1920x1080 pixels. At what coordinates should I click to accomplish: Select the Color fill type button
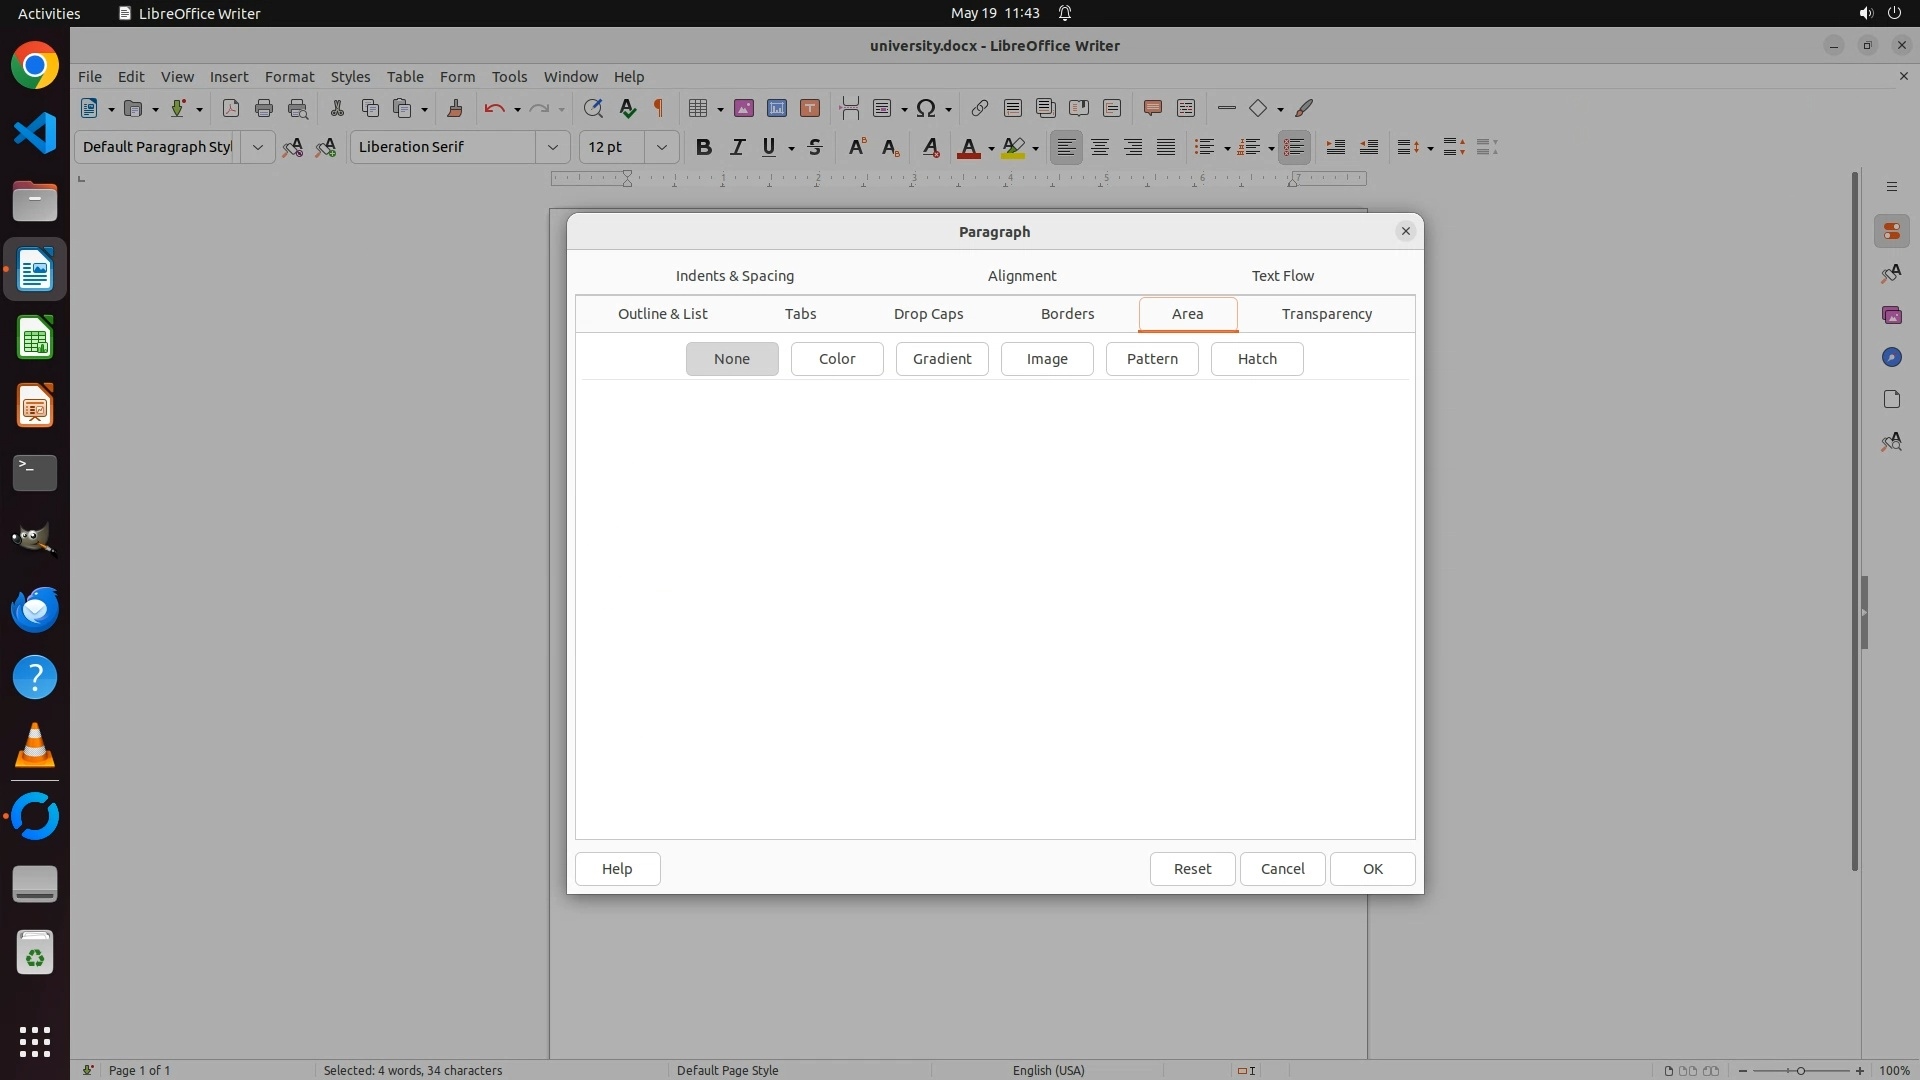836,359
